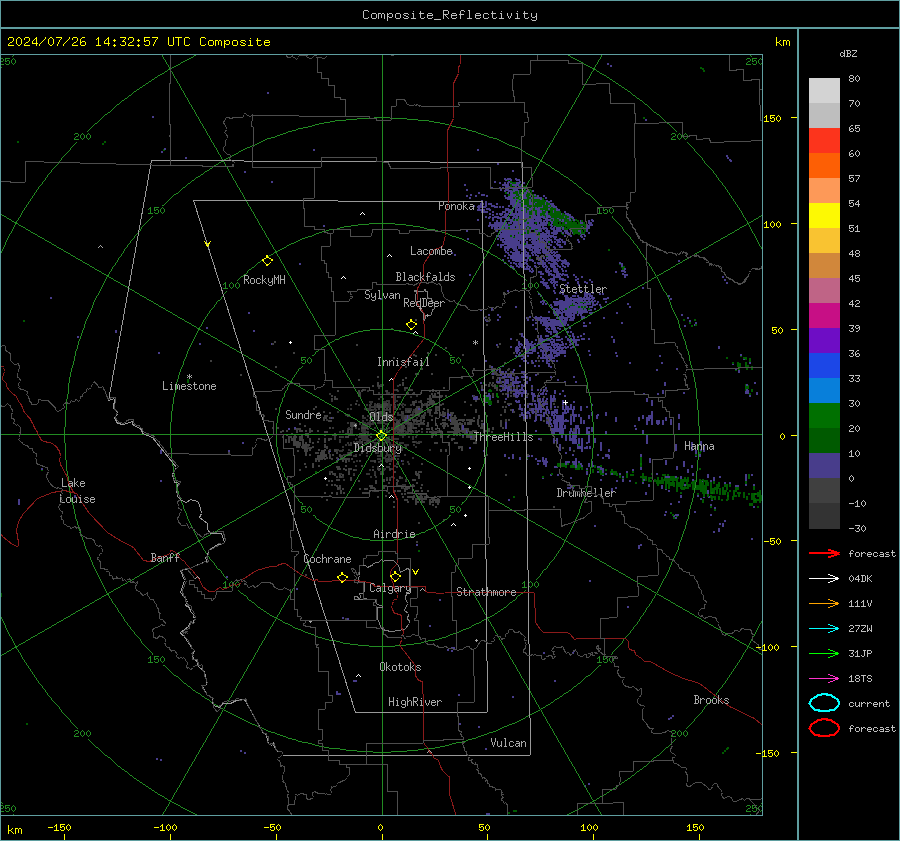This screenshot has width=900, height=841.
Task: Click the RedDeer city label
Action: point(424,303)
